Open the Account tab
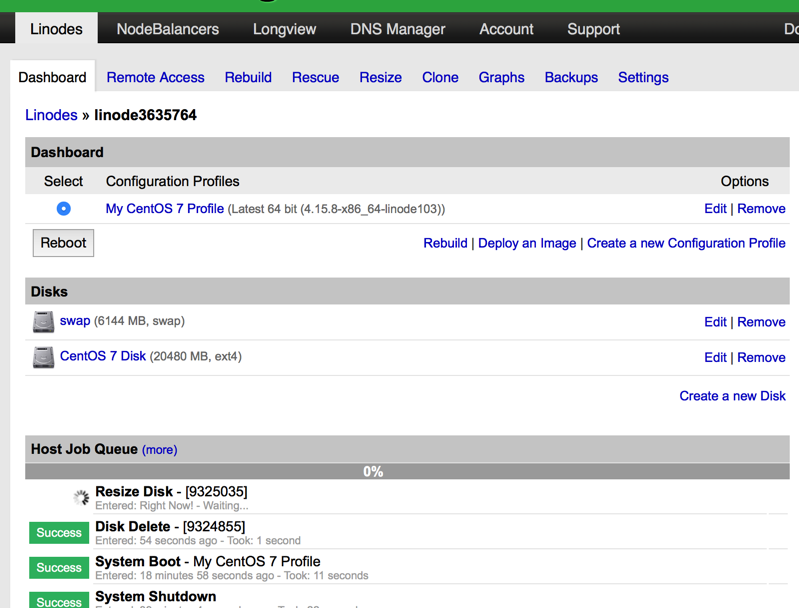 click(x=506, y=29)
